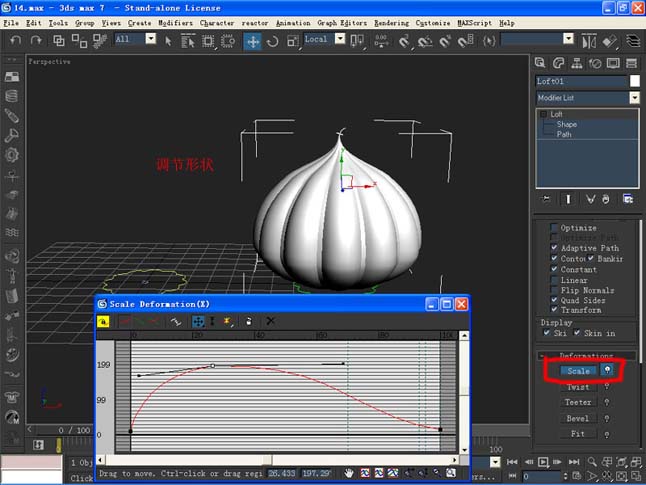Image resolution: width=646 pixels, height=485 pixels.
Task: Uncheck the Adaptive Path checkbox
Action: (554, 248)
